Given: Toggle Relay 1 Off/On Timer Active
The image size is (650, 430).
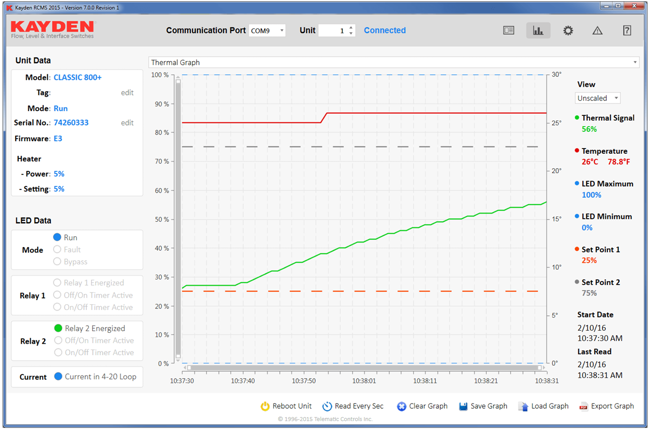Looking at the screenshot, I should [57, 295].
